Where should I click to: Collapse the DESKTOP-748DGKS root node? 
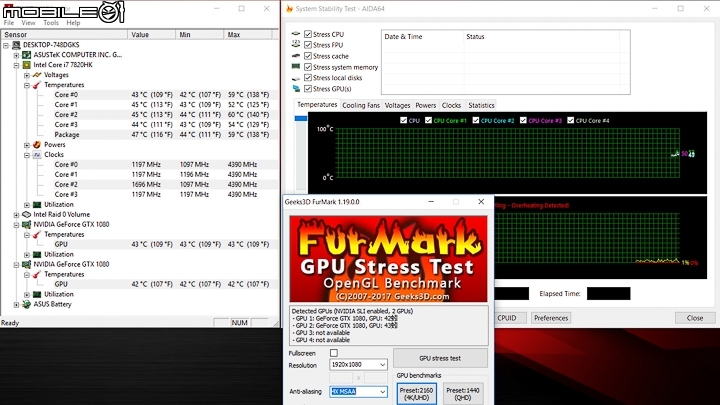pyautogui.click(x=6, y=45)
